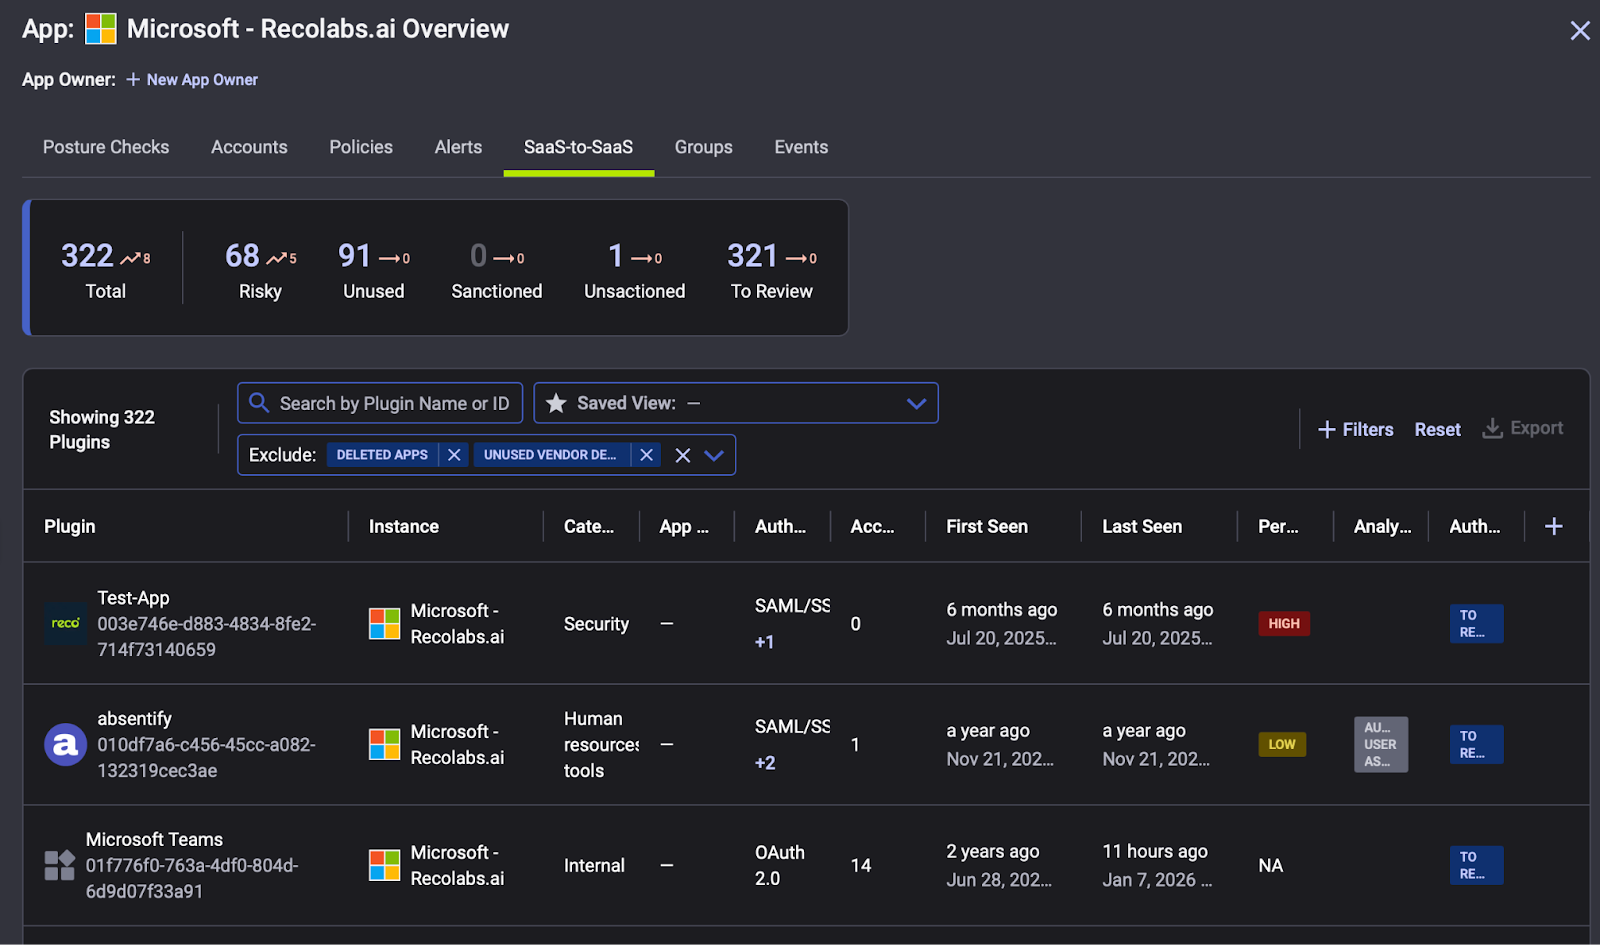The image size is (1600, 945).
Task: Close the app overview panel
Action: 1580,30
